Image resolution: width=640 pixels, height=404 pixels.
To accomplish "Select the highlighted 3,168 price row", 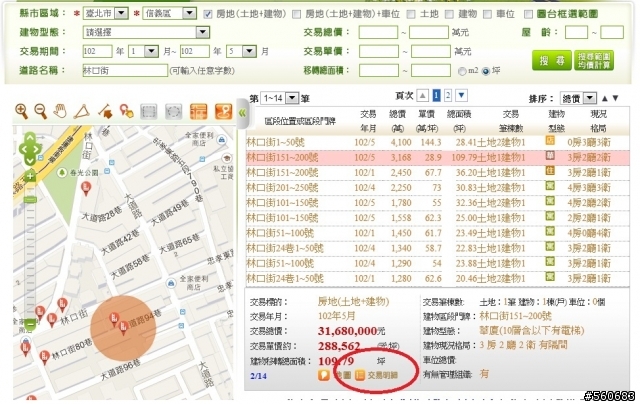I will [x=438, y=158].
